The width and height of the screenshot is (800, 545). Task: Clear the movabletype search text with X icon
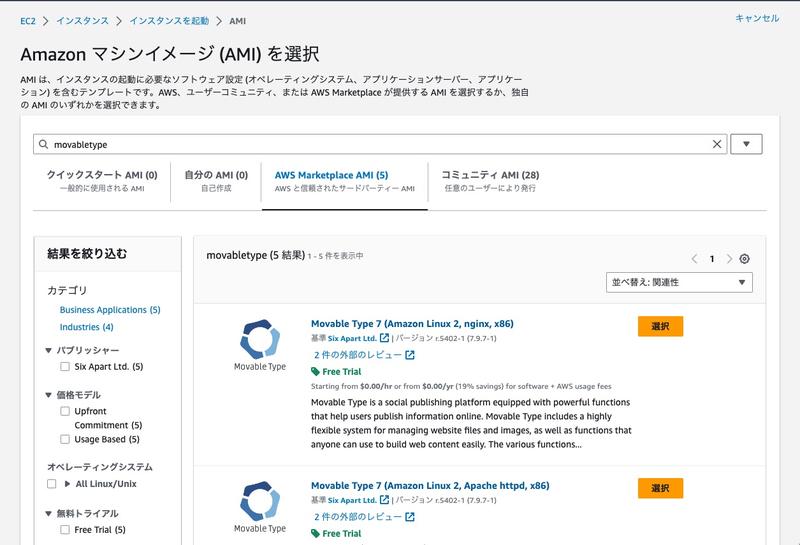click(x=717, y=144)
